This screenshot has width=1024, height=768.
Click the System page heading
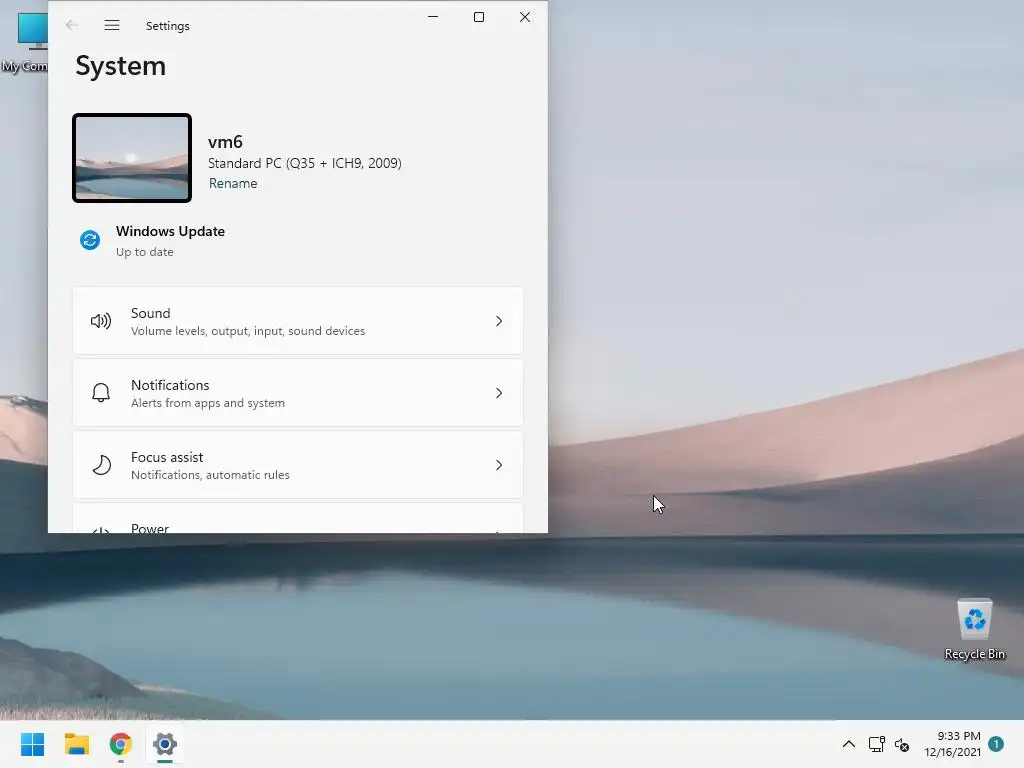click(x=121, y=66)
